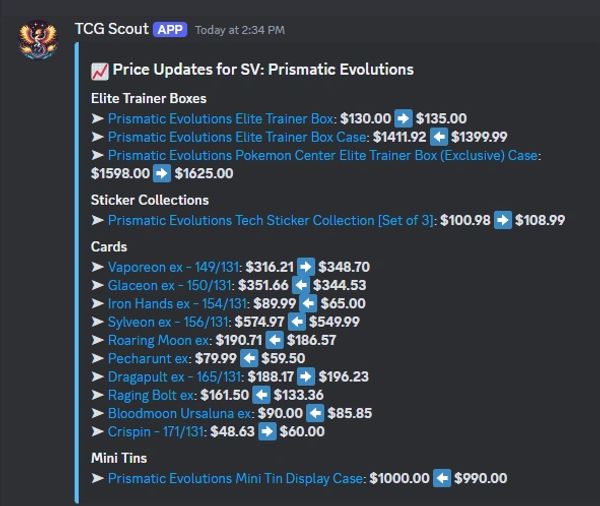This screenshot has width=600, height=506.
Task: Click the chart emoji before Price Updates
Action: click(99, 70)
